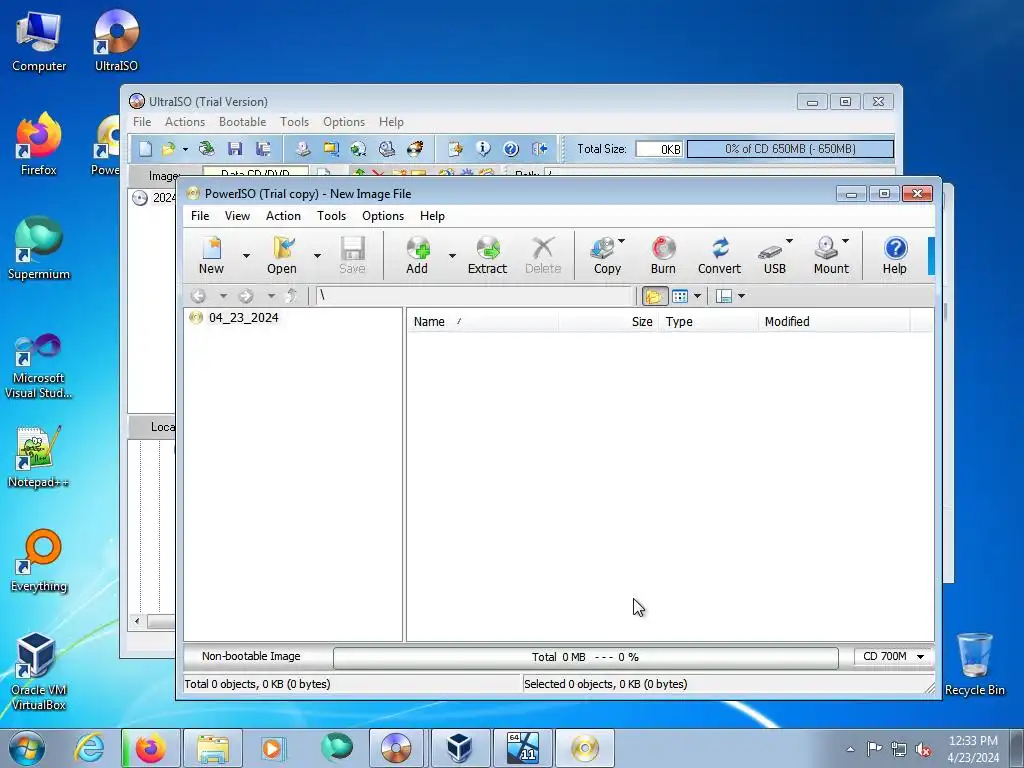Image resolution: width=1024 pixels, height=768 pixels.
Task: Click the Mount icon in PowerISO toolbar
Action: [831, 255]
